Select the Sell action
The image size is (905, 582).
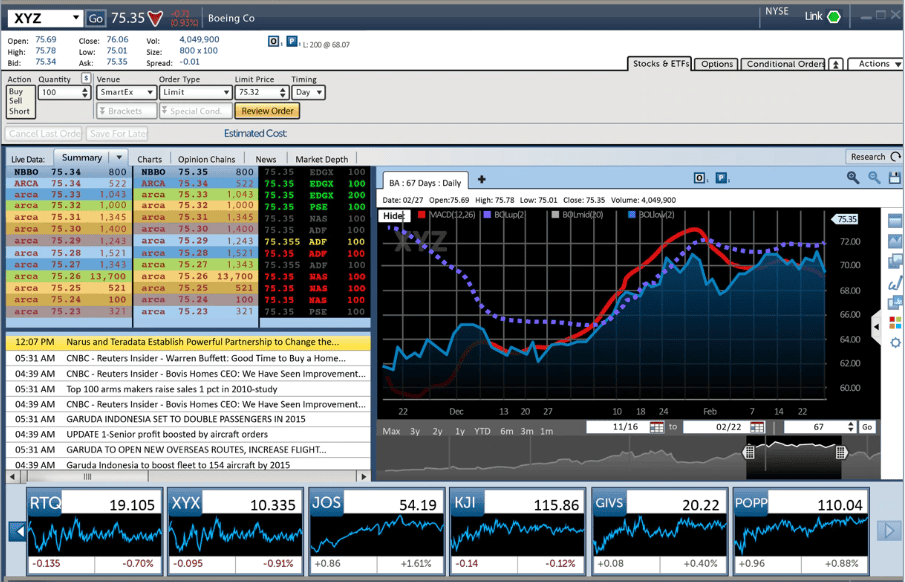point(16,101)
